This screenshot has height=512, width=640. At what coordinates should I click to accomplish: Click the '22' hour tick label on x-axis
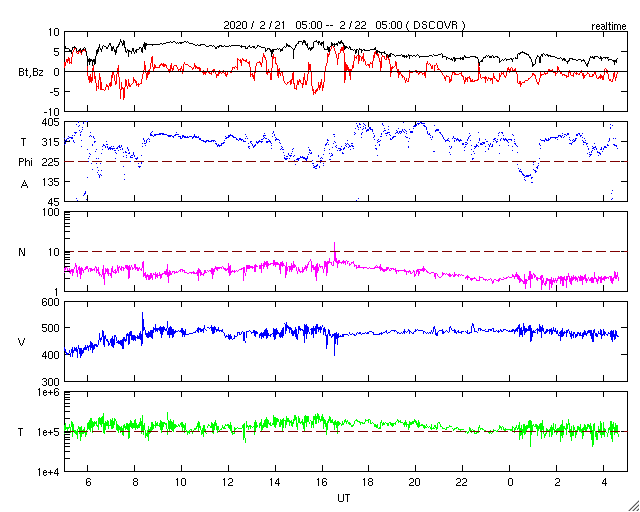(x=462, y=482)
